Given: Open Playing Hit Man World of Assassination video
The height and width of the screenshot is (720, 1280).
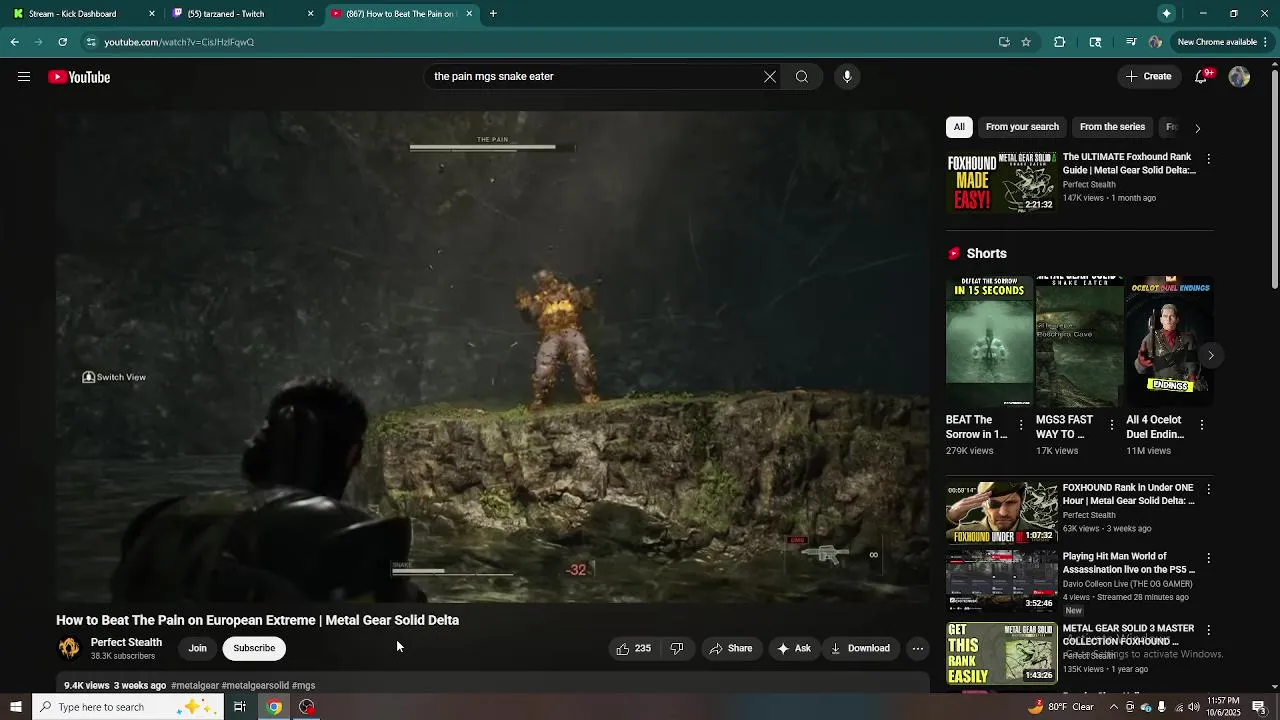Looking at the screenshot, I should click(x=1001, y=580).
